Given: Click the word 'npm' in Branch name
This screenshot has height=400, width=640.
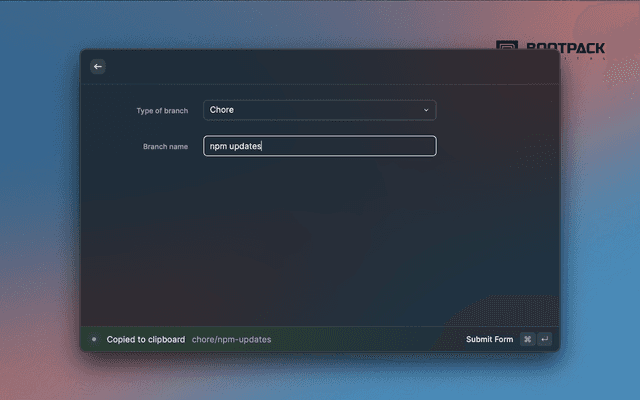Looking at the screenshot, I should click(218, 146).
